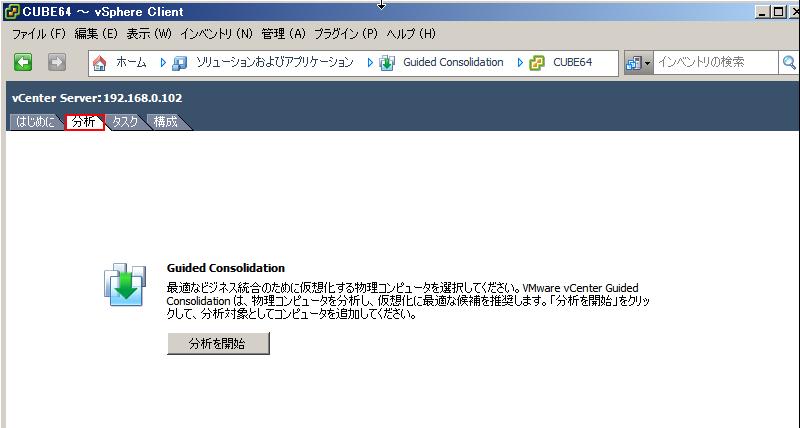
Task: Minimize the vSphere Client window
Action: [762, 11]
